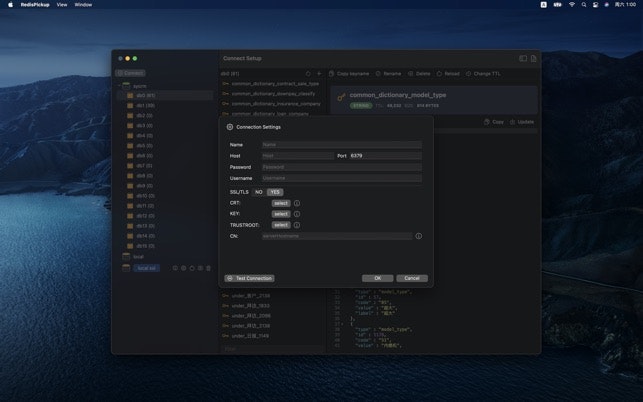
Task: Set SSL/TLS to NO
Action: pos(258,192)
